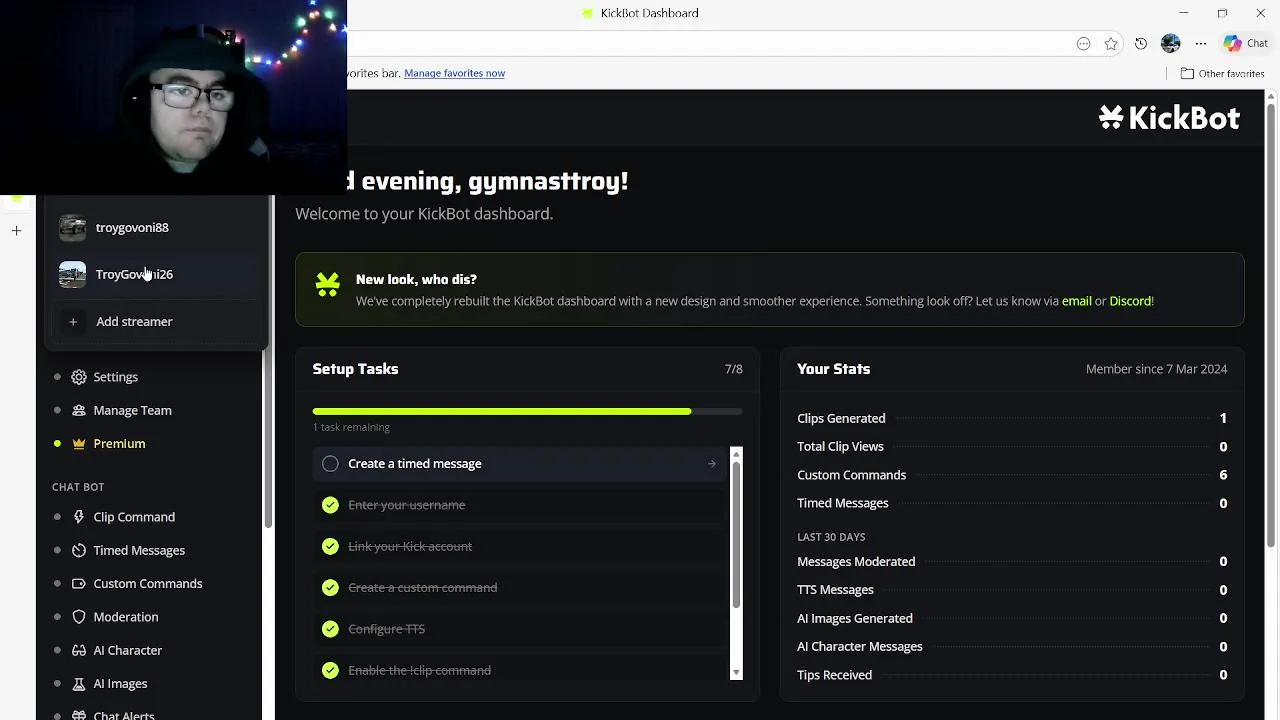
Task: Click troygovoni88 avatar thumbnail
Action: click(x=72, y=228)
